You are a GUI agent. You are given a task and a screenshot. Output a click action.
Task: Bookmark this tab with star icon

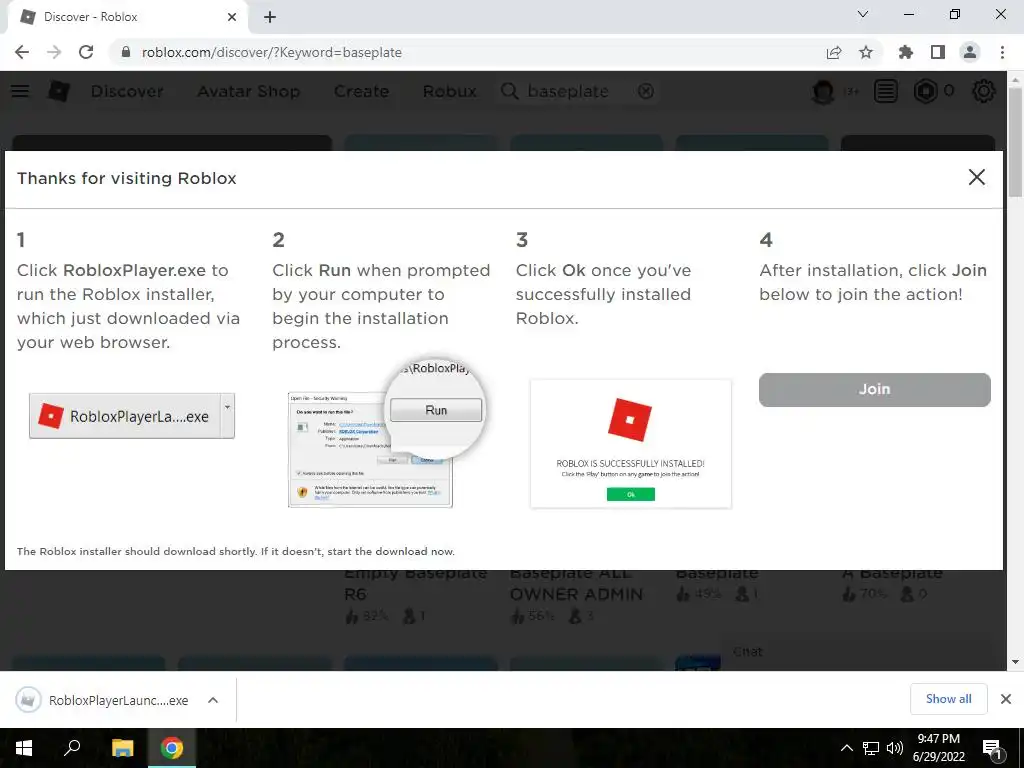(x=866, y=52)
